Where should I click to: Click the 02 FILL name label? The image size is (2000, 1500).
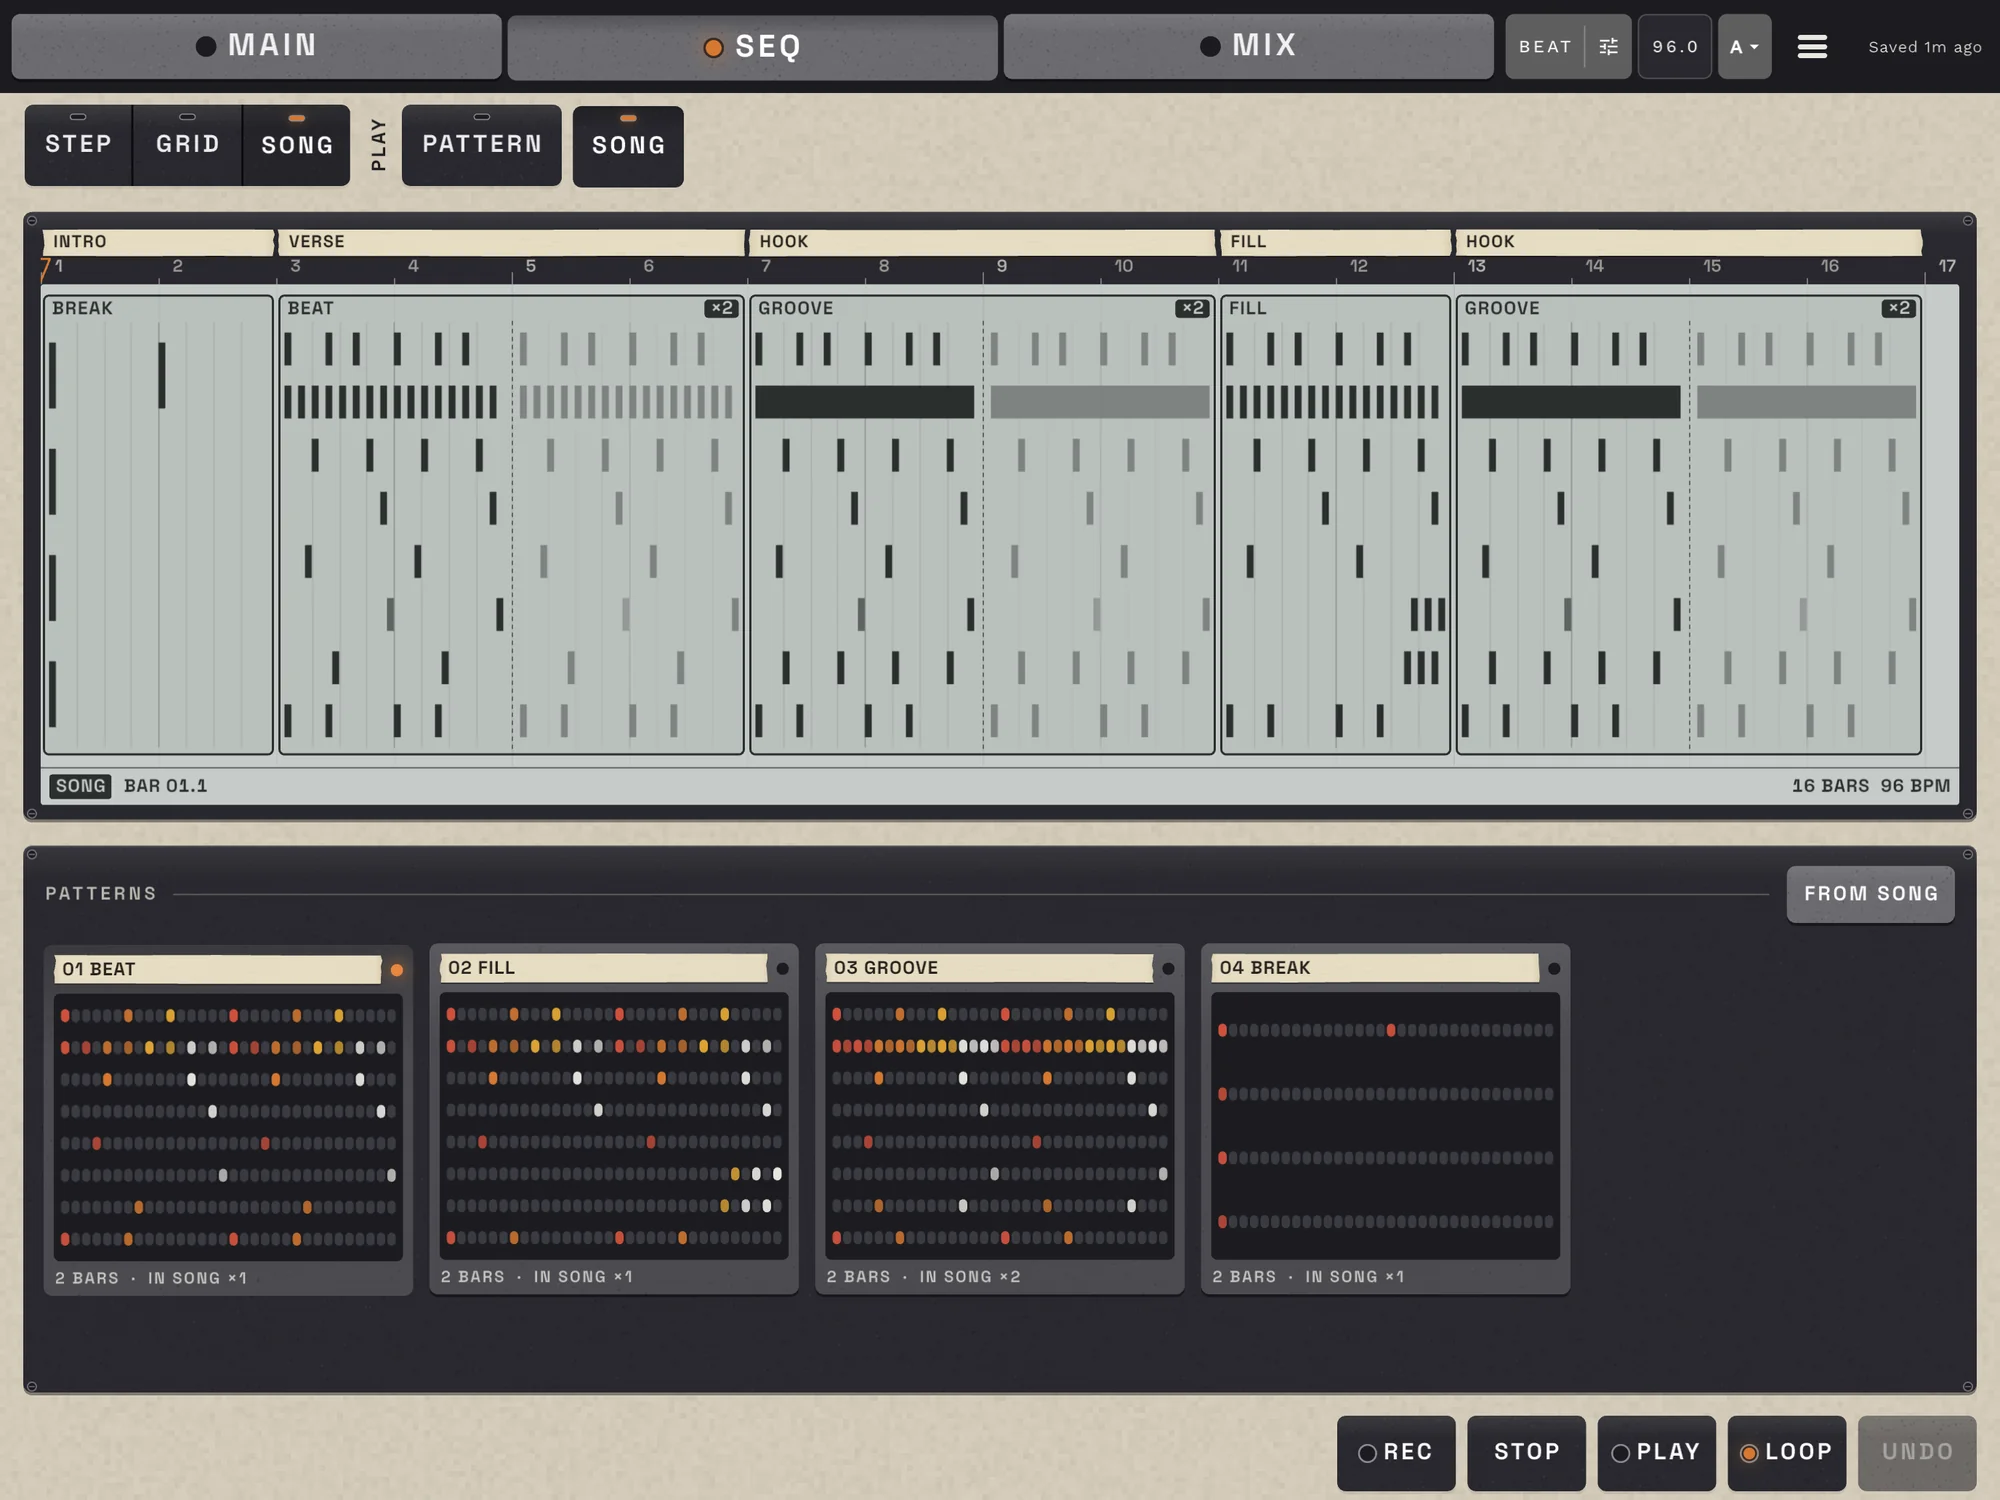[x=604, y=968]
